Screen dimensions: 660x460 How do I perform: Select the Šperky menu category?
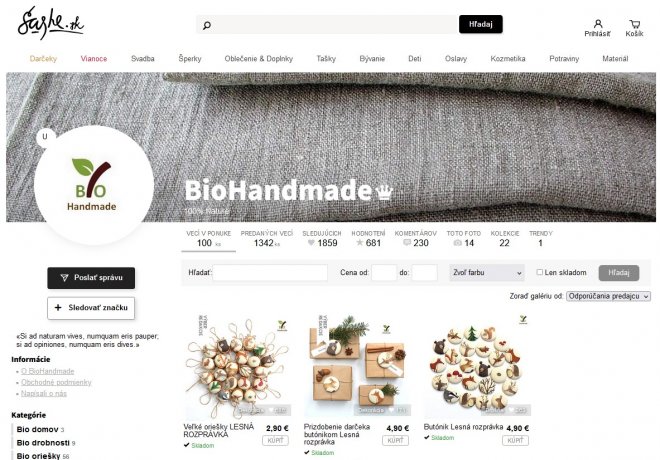[x=190, y=59]
